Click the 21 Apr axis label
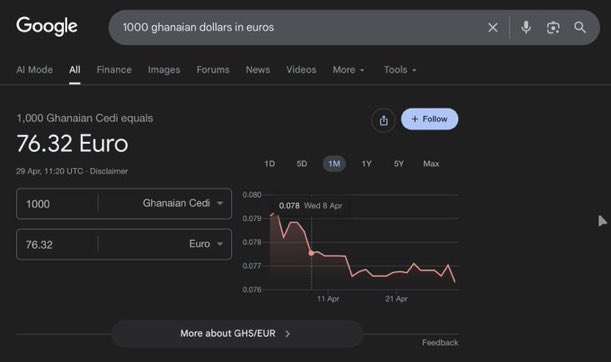The image size is (611, 362). (x=396, y=299)
